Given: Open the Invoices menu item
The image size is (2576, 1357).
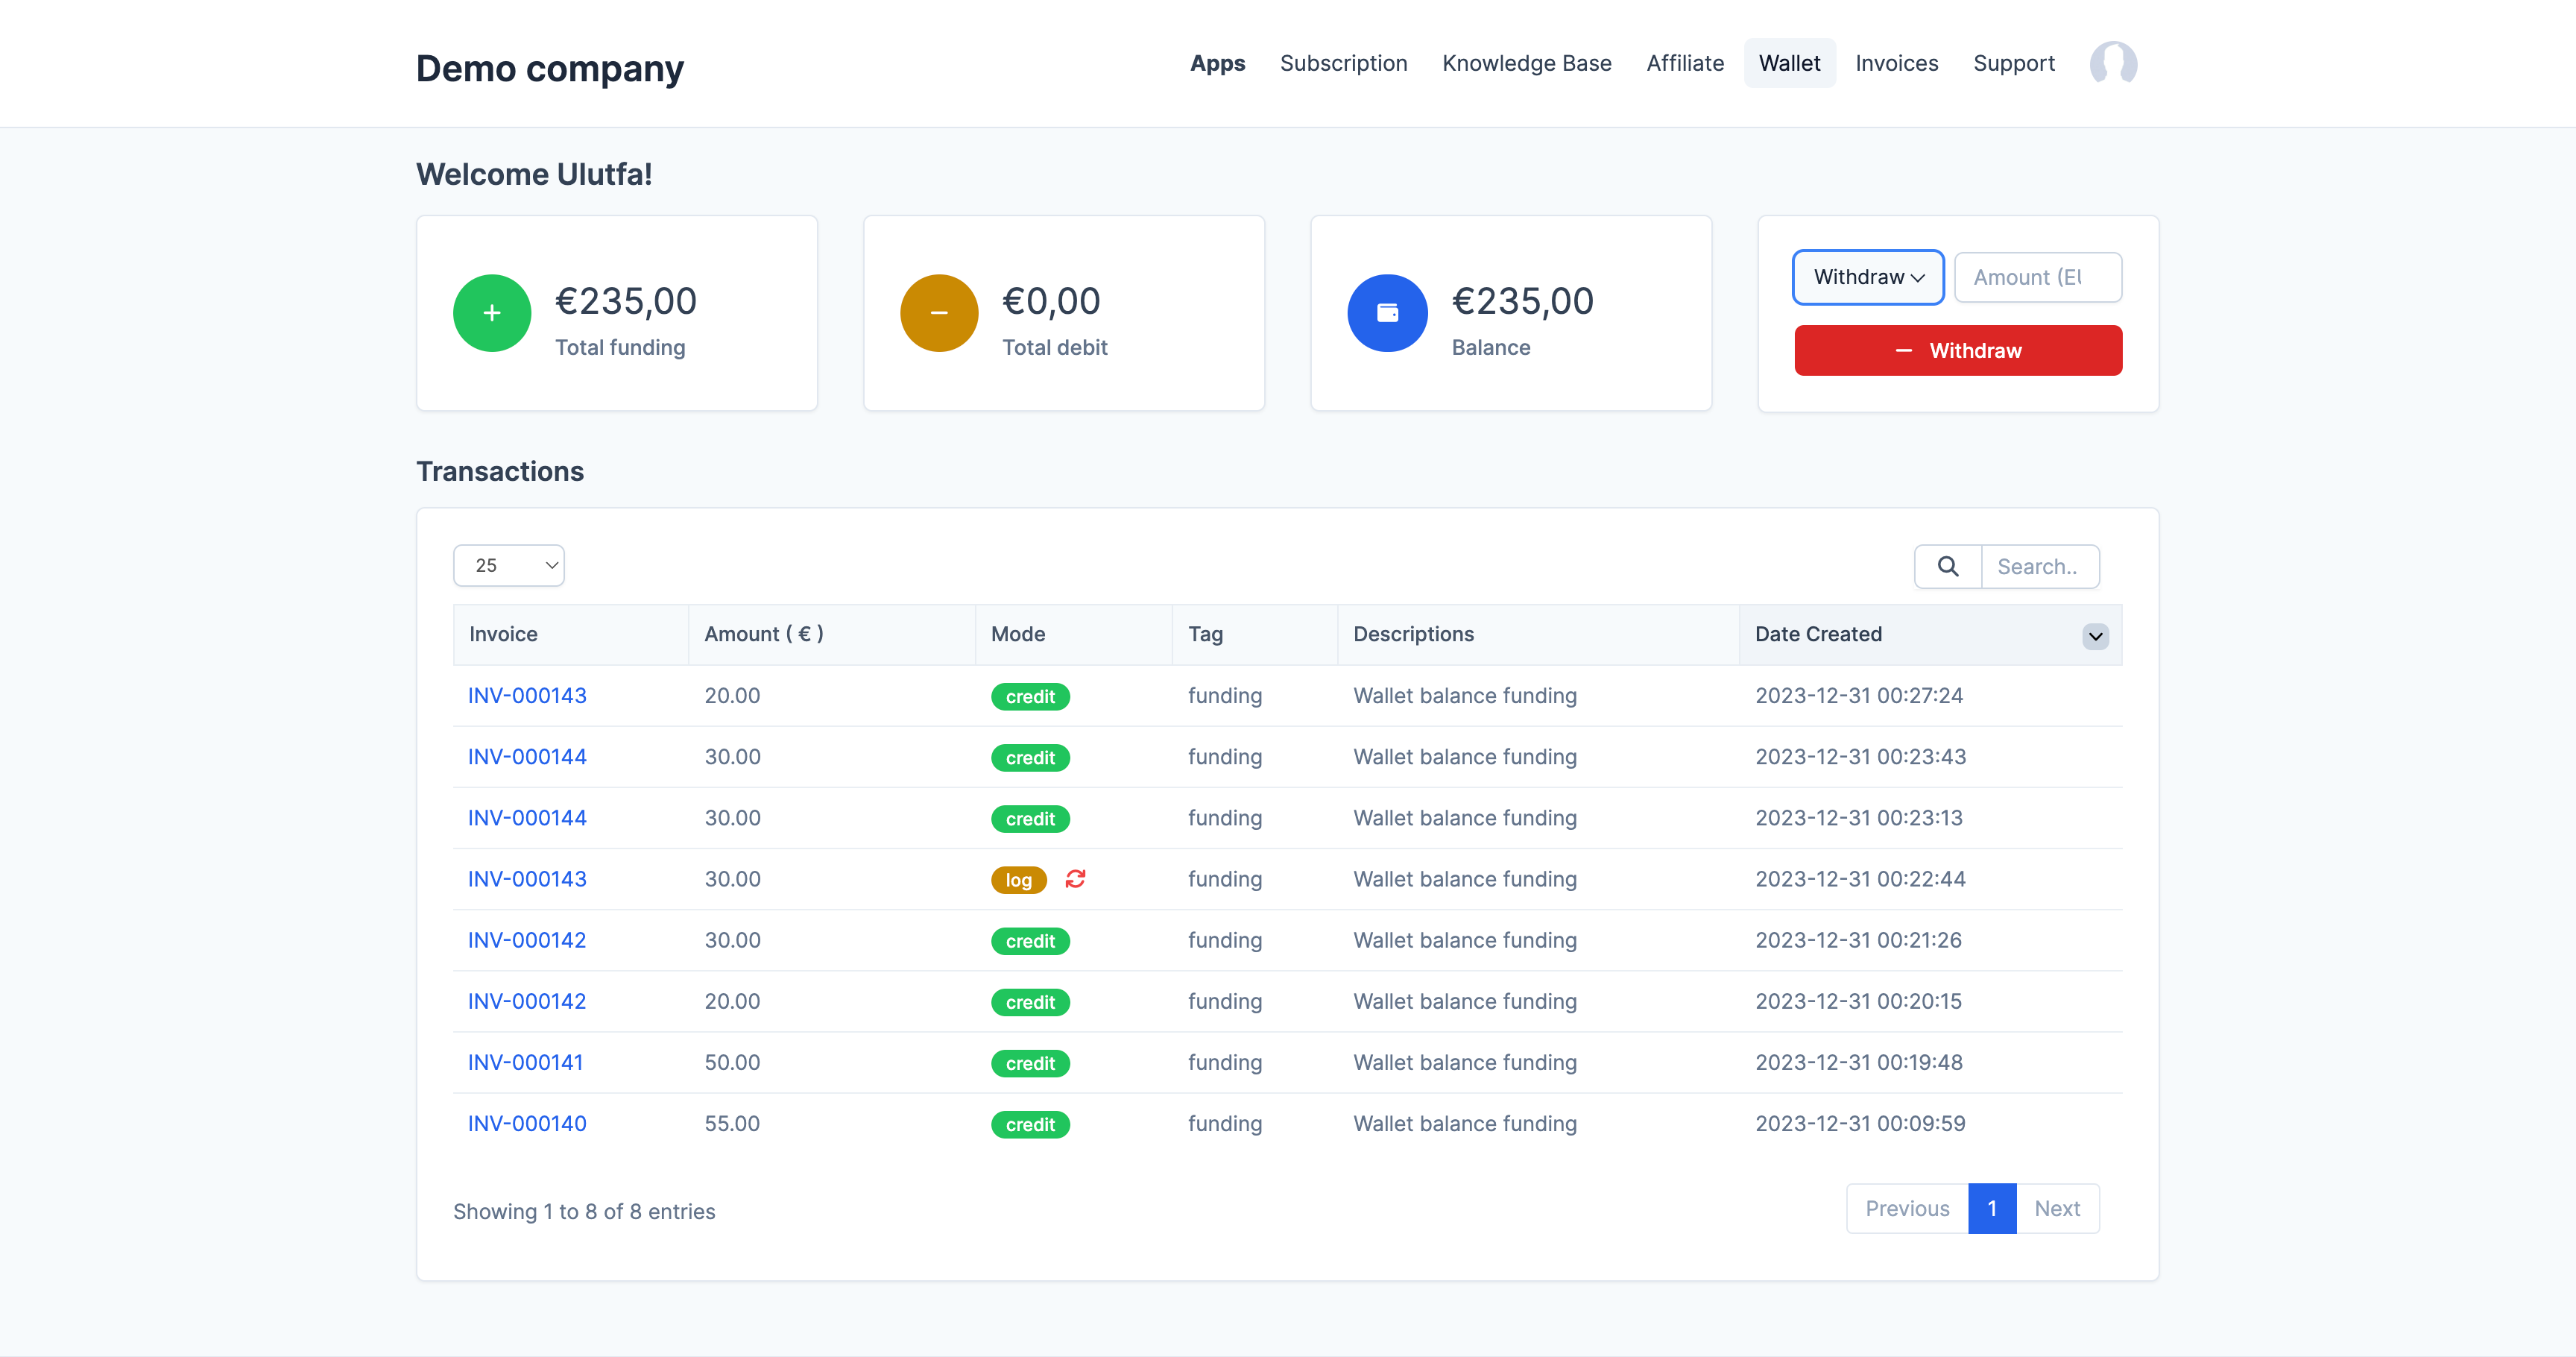Looking at the screenshot, I should pos(1896,63).
